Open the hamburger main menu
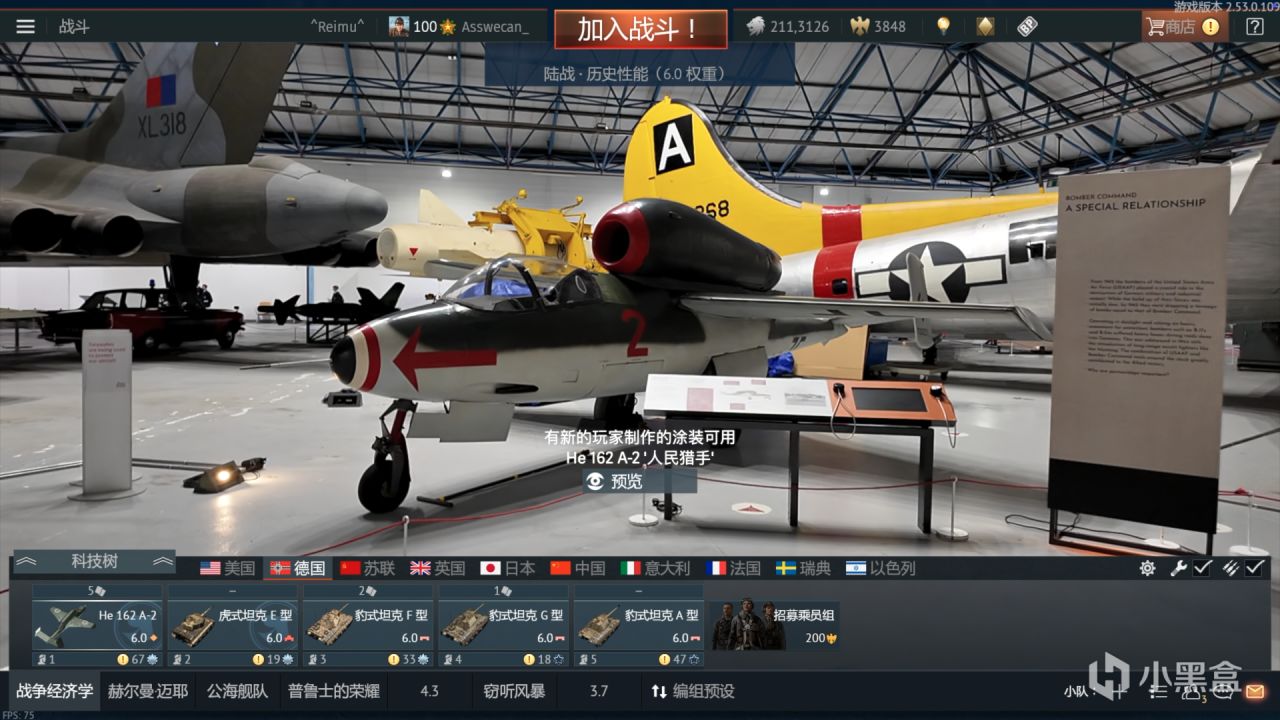Image resolution: width=1280 pixels, height=720 pixels. (25, 27)
